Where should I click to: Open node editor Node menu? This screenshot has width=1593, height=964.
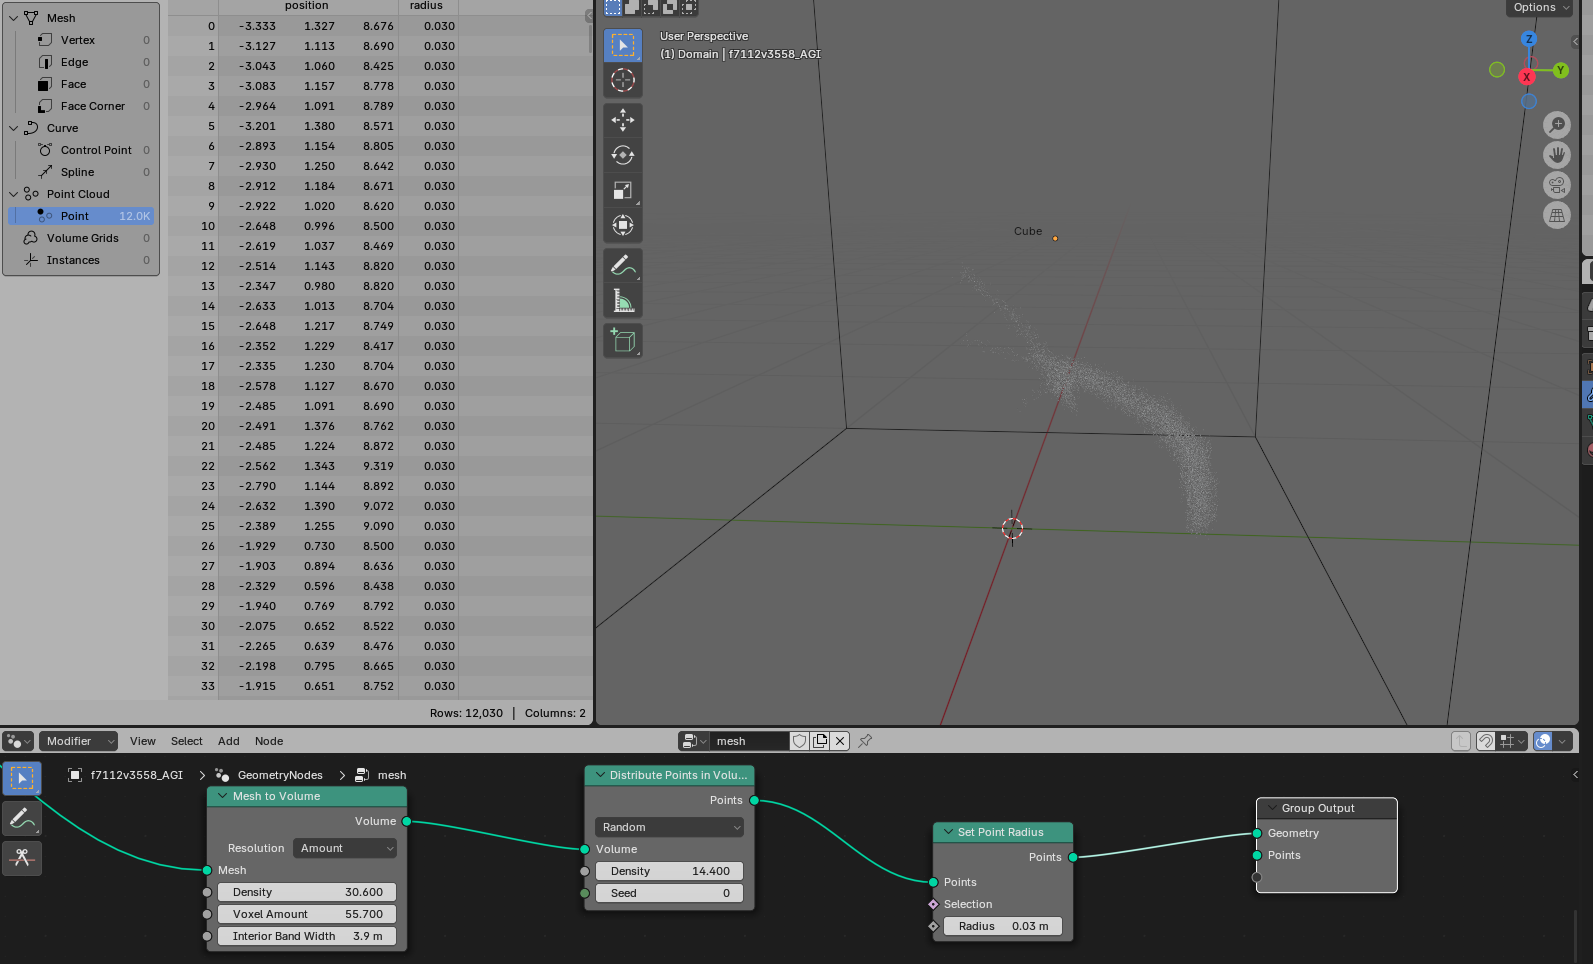[269, 741]
